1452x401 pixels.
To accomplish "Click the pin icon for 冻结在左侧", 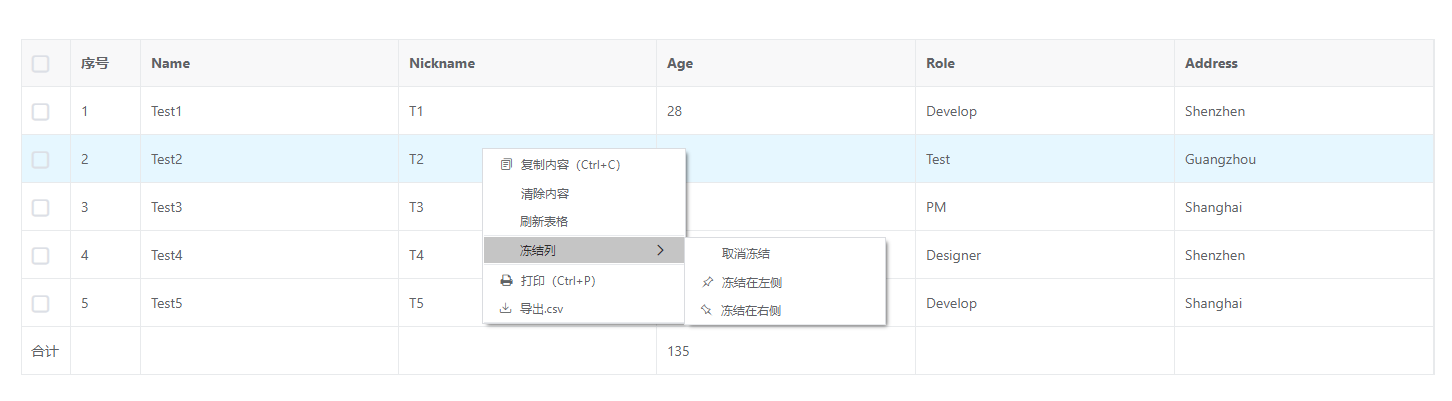I will (x=708, y=283).
